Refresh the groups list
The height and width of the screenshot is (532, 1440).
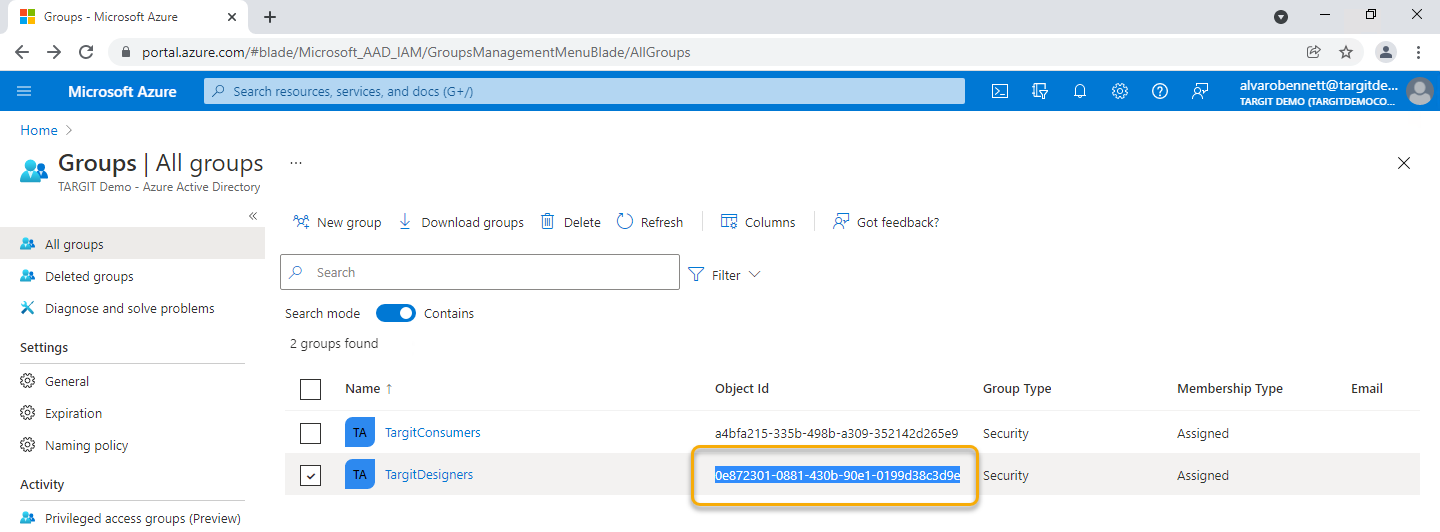click(650, 222)
